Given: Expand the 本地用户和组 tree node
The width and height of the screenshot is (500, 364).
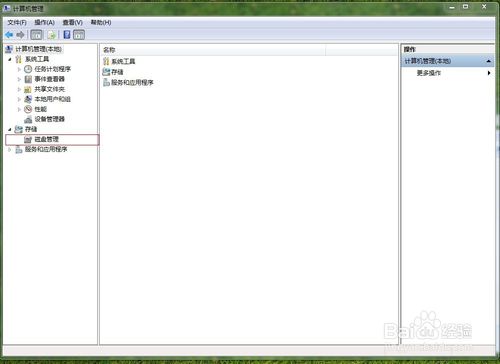Looking at the screenshot, I should 19,99.
